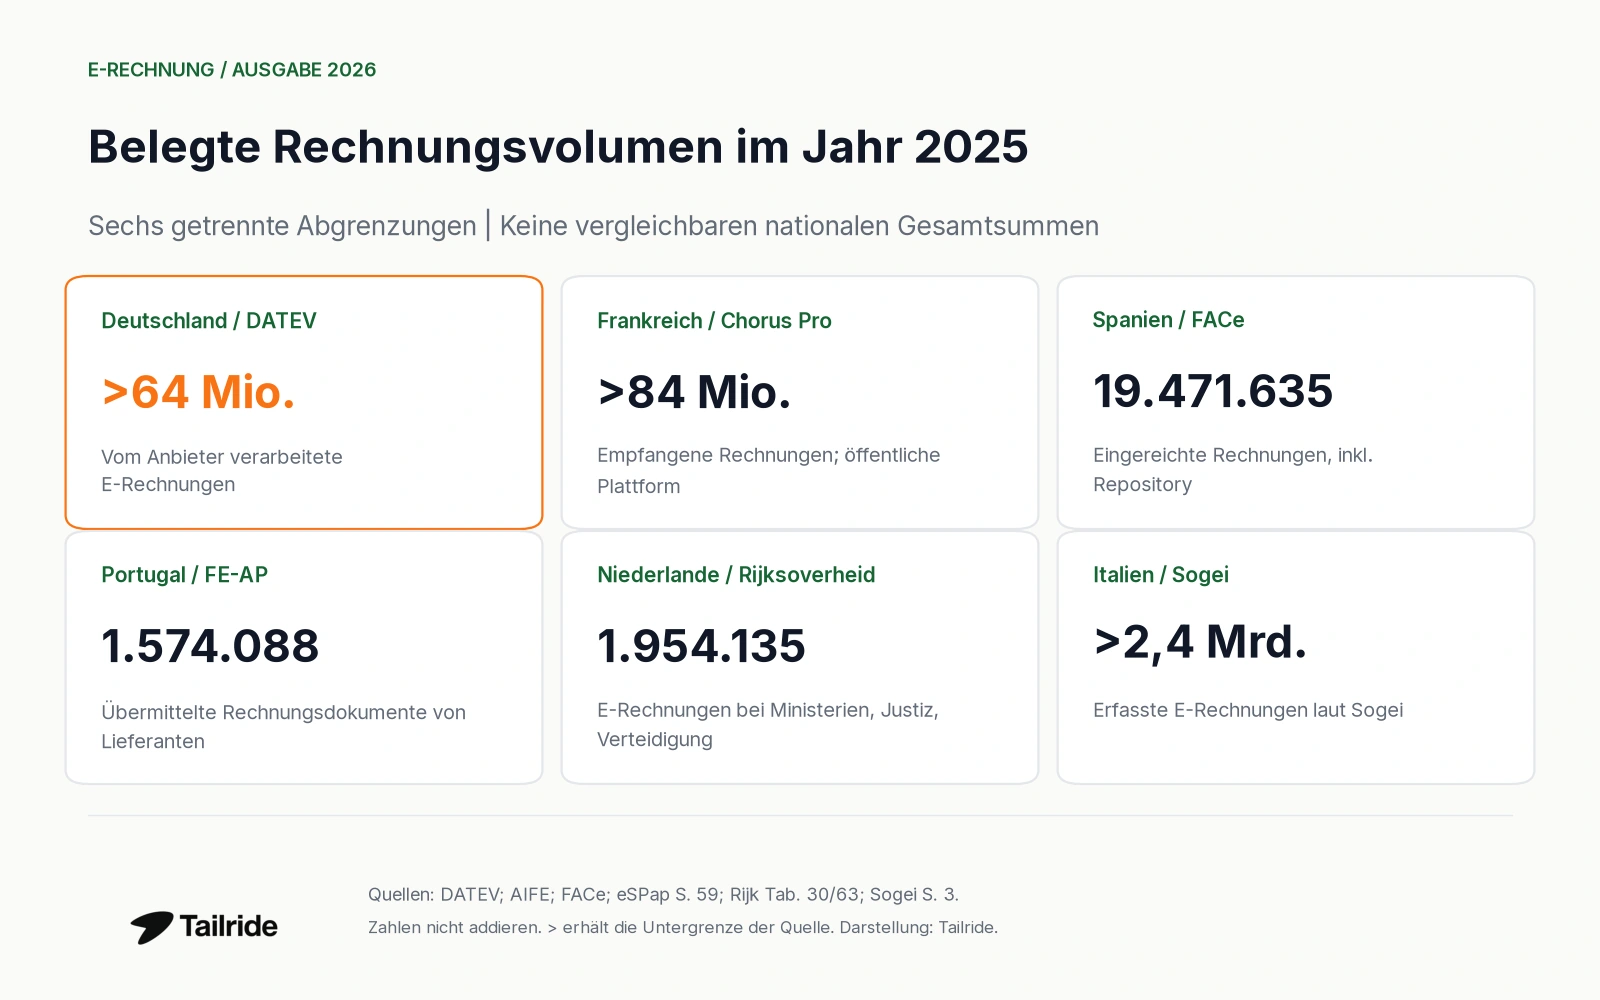Click the 1.954.135 figure

(701, 646)
